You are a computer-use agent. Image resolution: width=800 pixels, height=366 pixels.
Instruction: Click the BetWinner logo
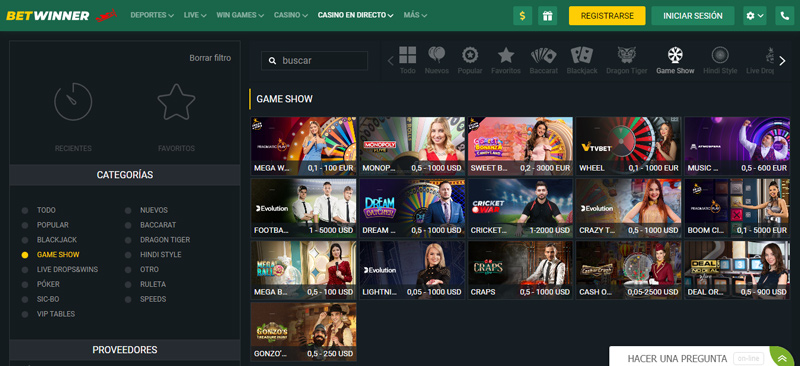point(47,16)
